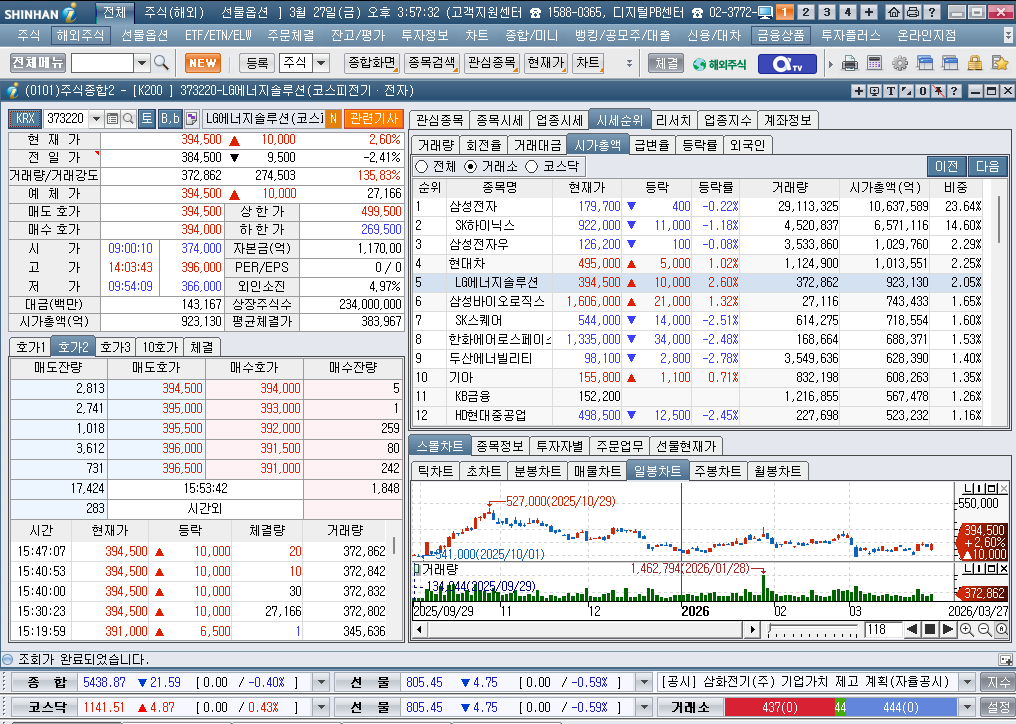Click the help question mark icon
This screenshot has width=1016, height=724.
pos(931,12)
